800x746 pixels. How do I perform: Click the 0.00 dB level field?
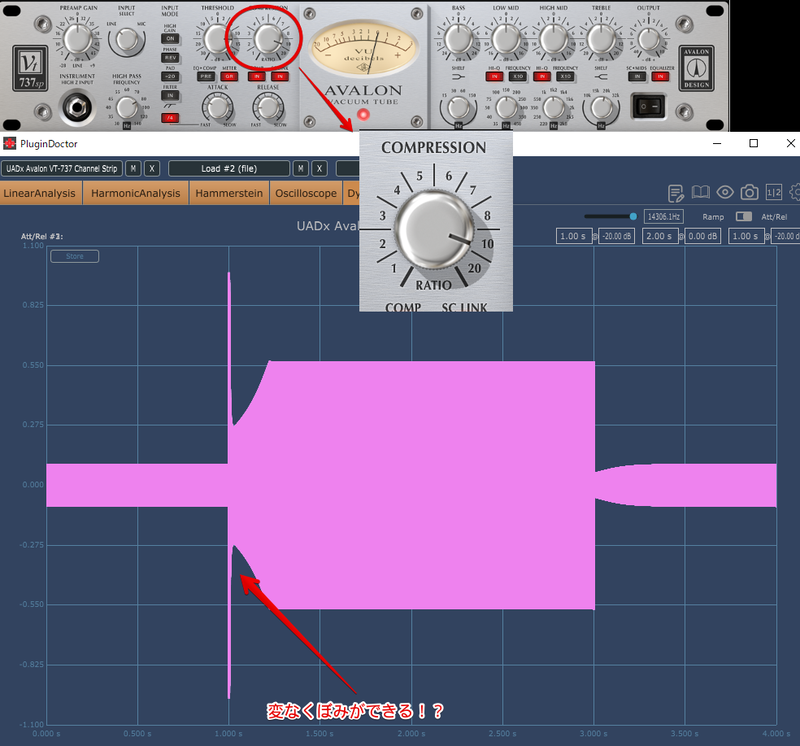point(703,236)
